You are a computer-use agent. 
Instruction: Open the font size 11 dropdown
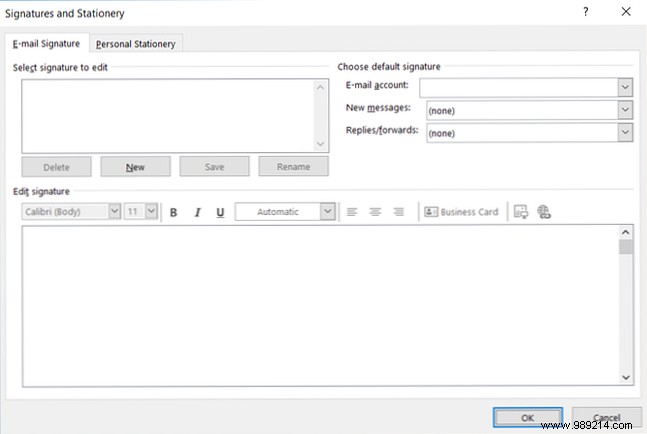151,211
